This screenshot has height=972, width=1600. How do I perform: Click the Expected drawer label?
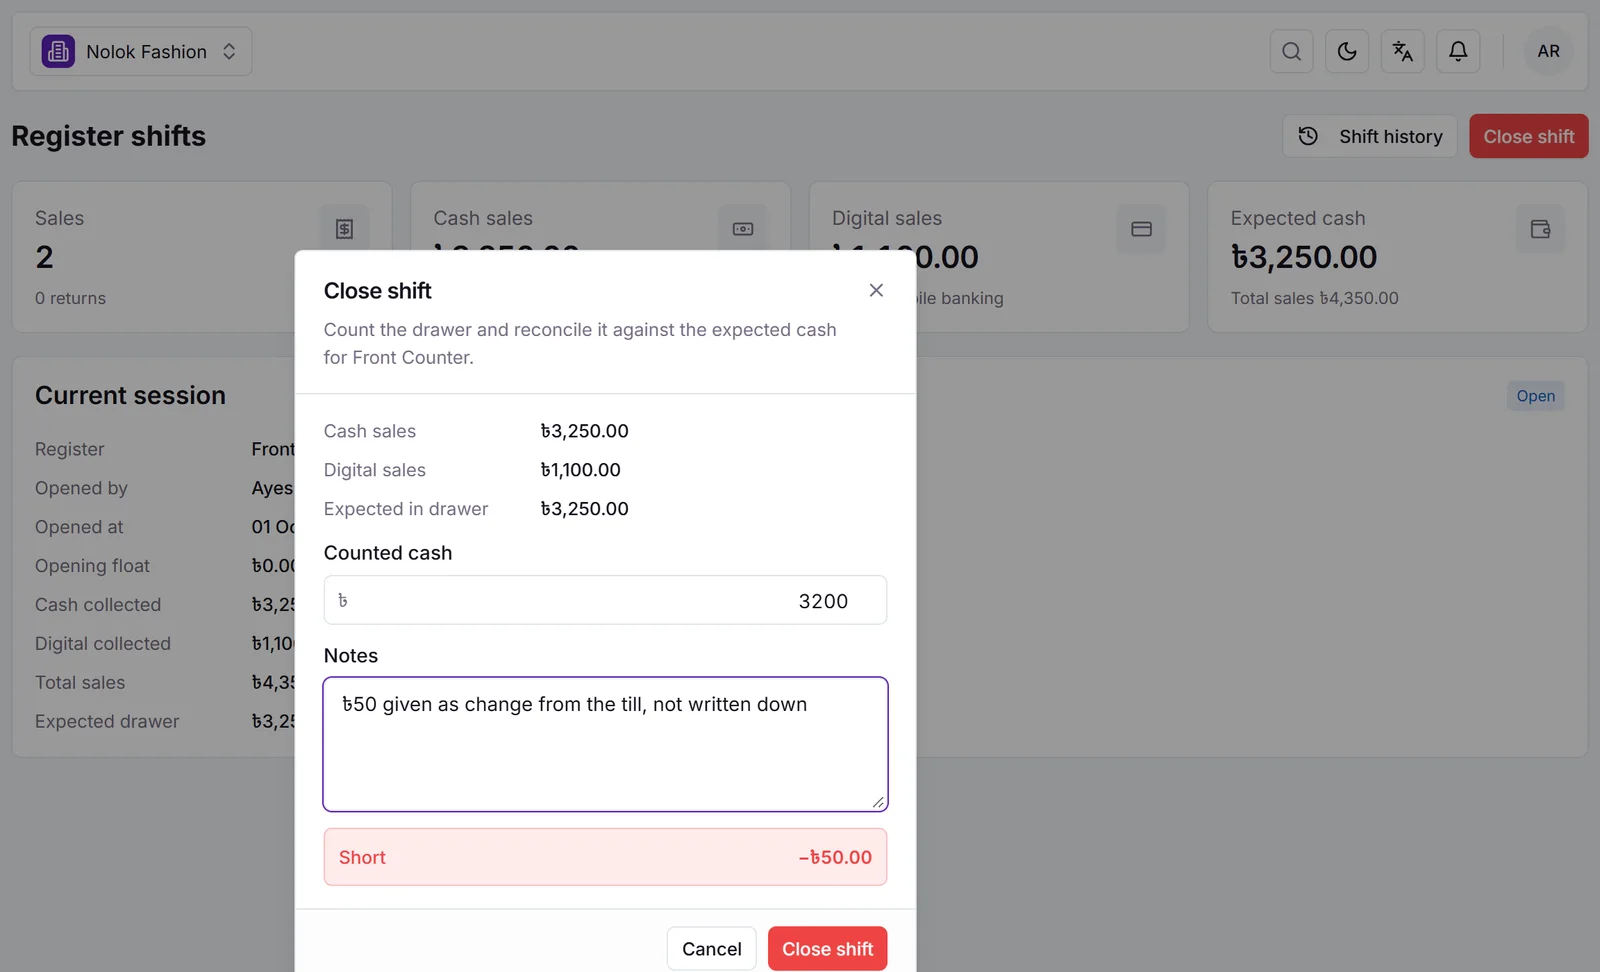107,722
